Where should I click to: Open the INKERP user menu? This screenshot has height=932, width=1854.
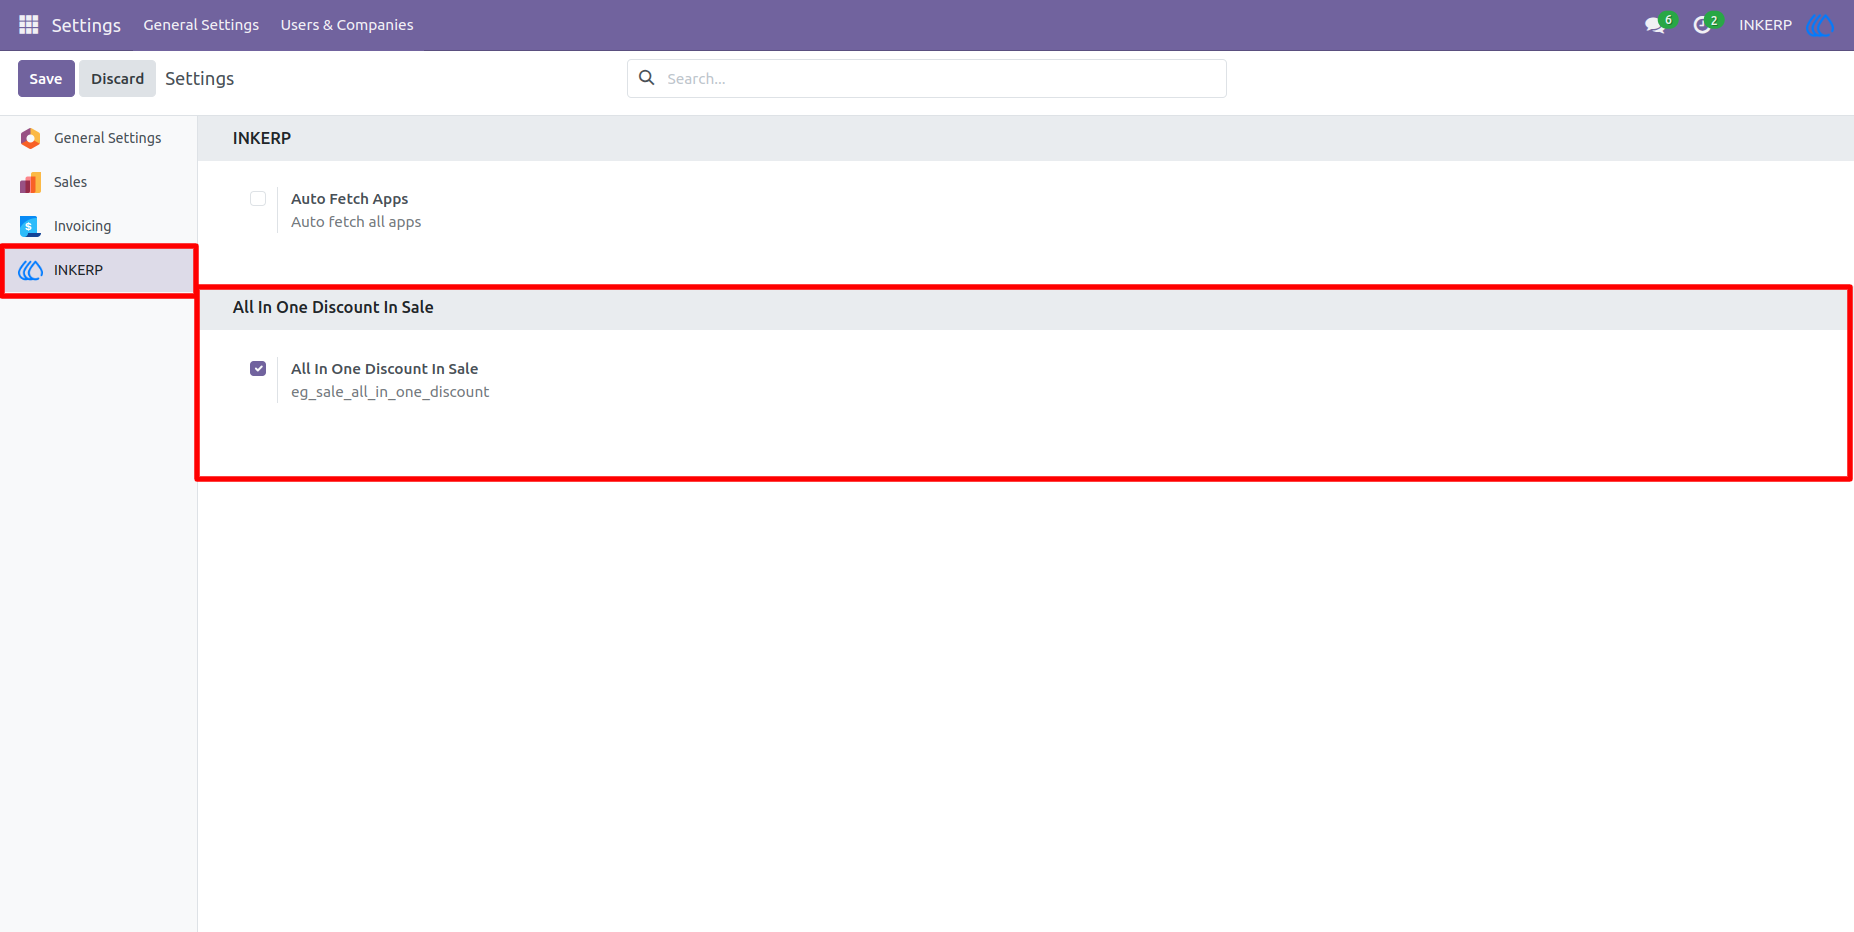1765,25
